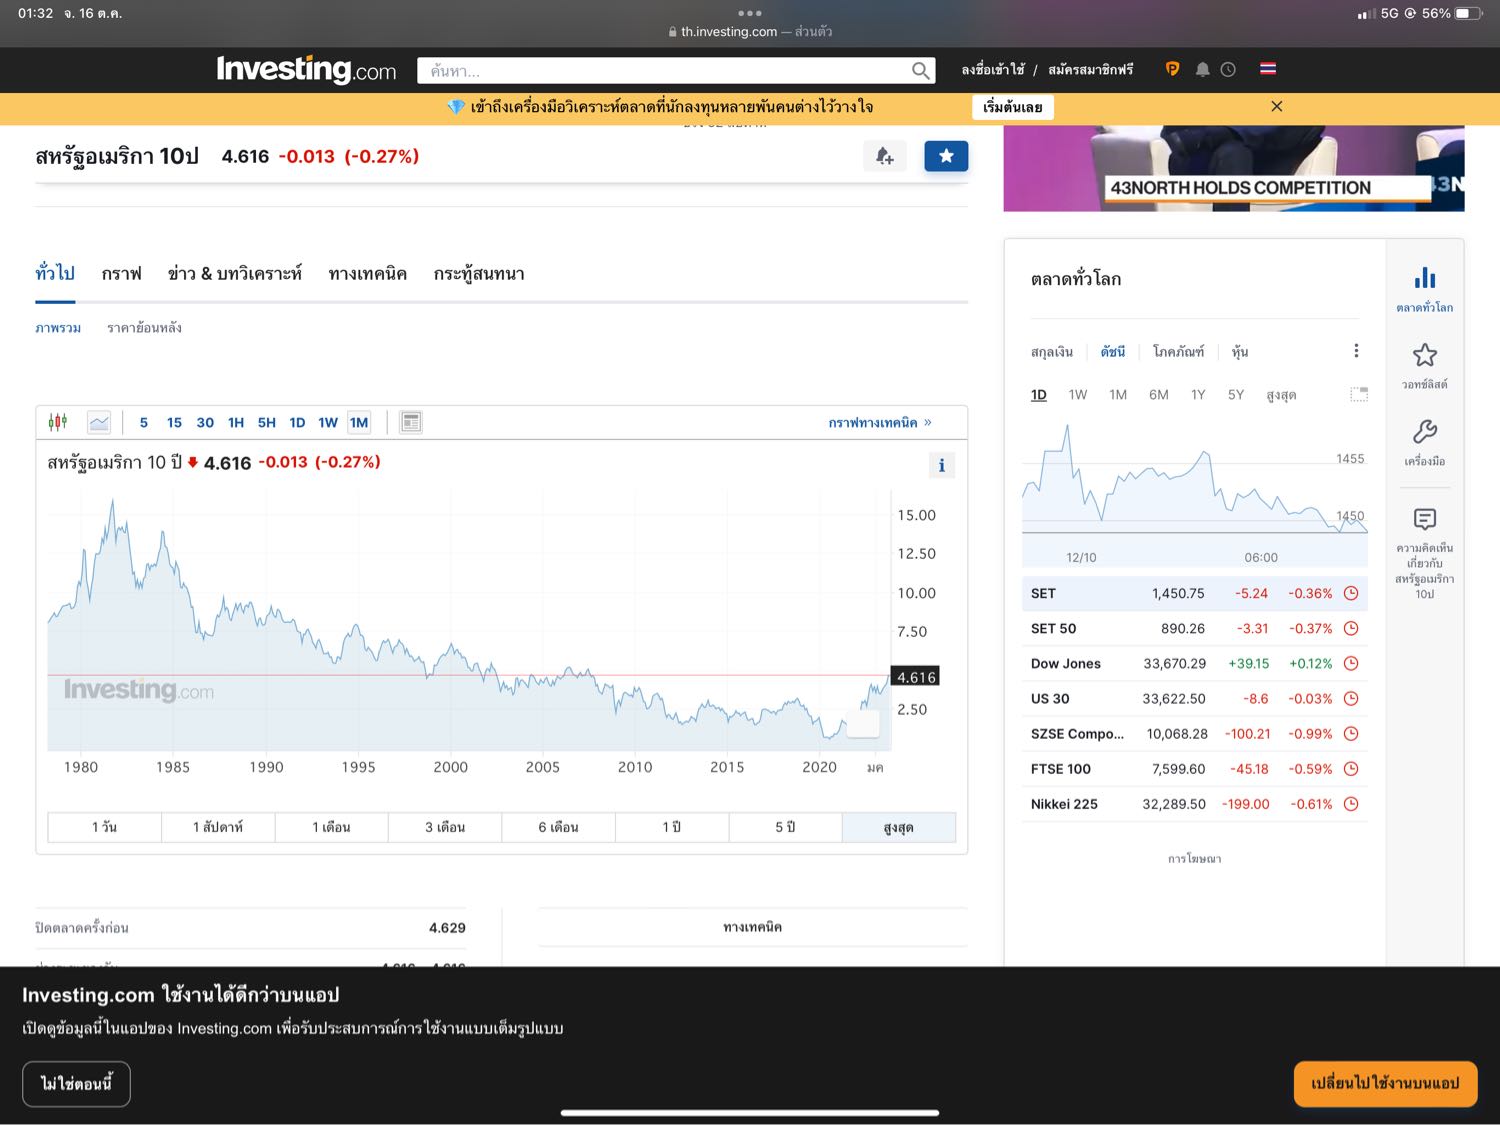This screenshot has width=1500, height=1125.
Task: Set chart range to สูงสุด below main chart
Action: [x=899, y=827]
